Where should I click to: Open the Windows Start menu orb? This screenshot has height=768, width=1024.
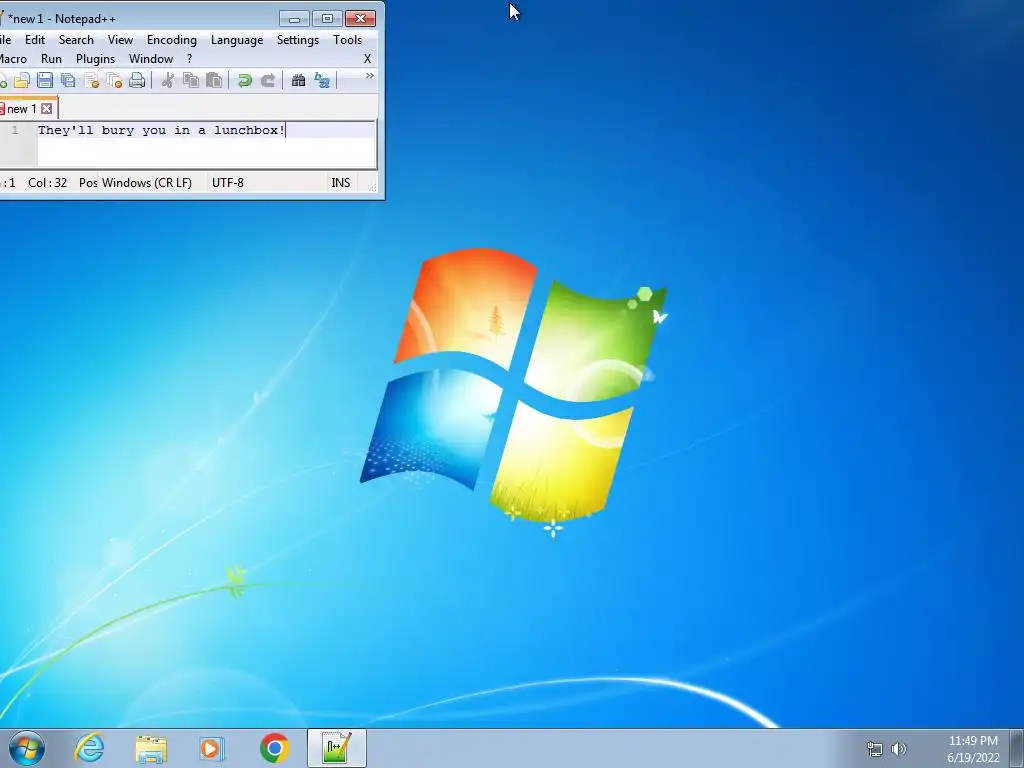(27, 748)
